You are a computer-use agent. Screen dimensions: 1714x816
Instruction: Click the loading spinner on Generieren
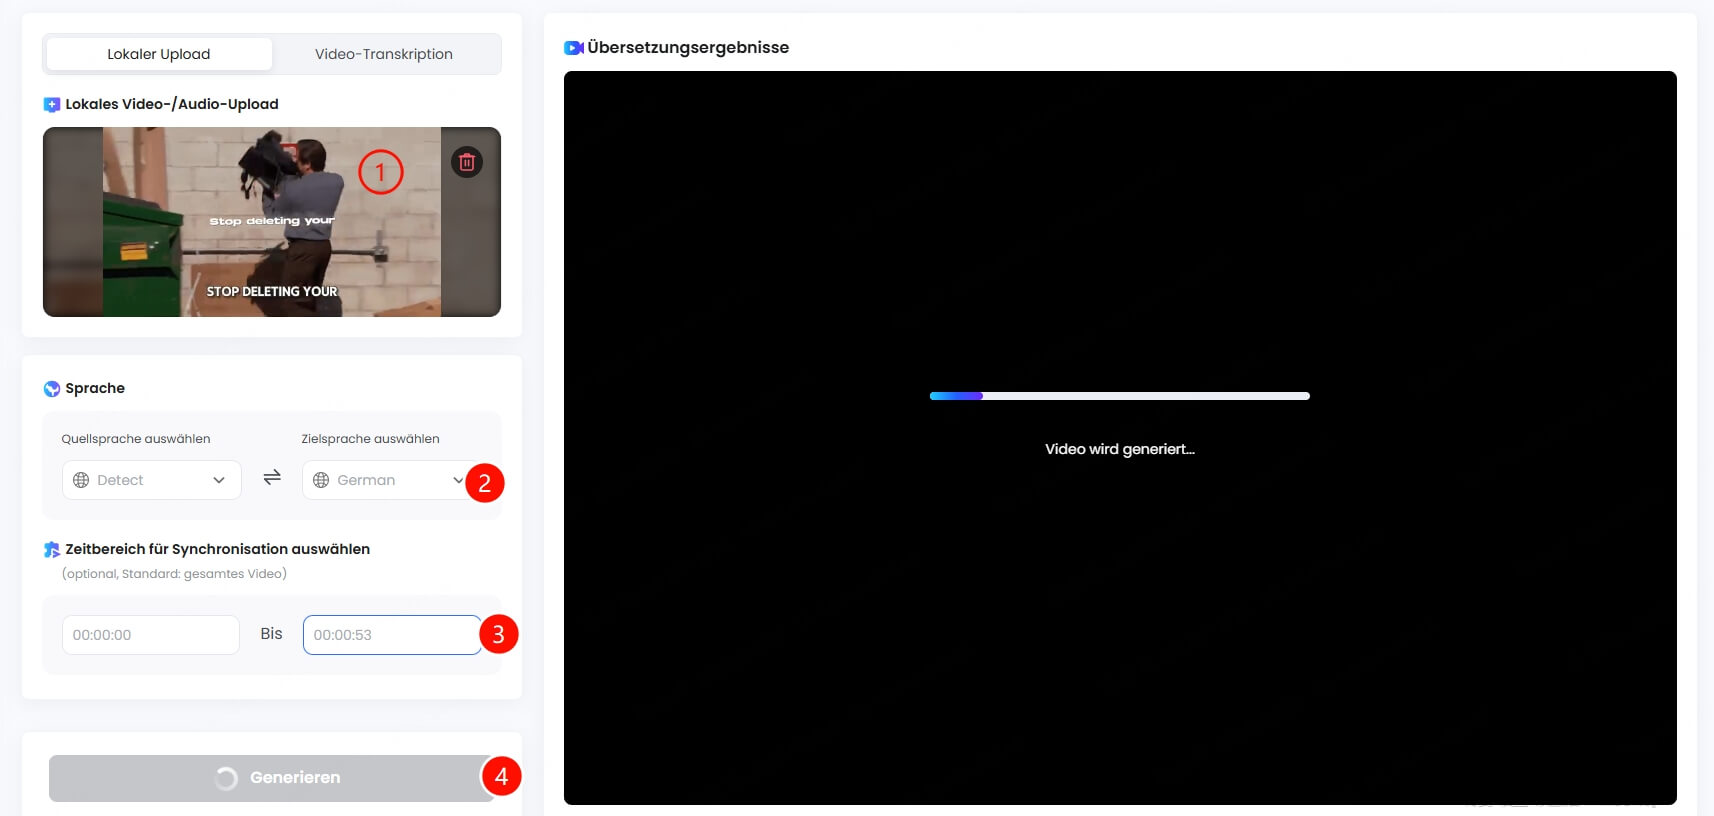pyautogui.click(x=227, y=778)
